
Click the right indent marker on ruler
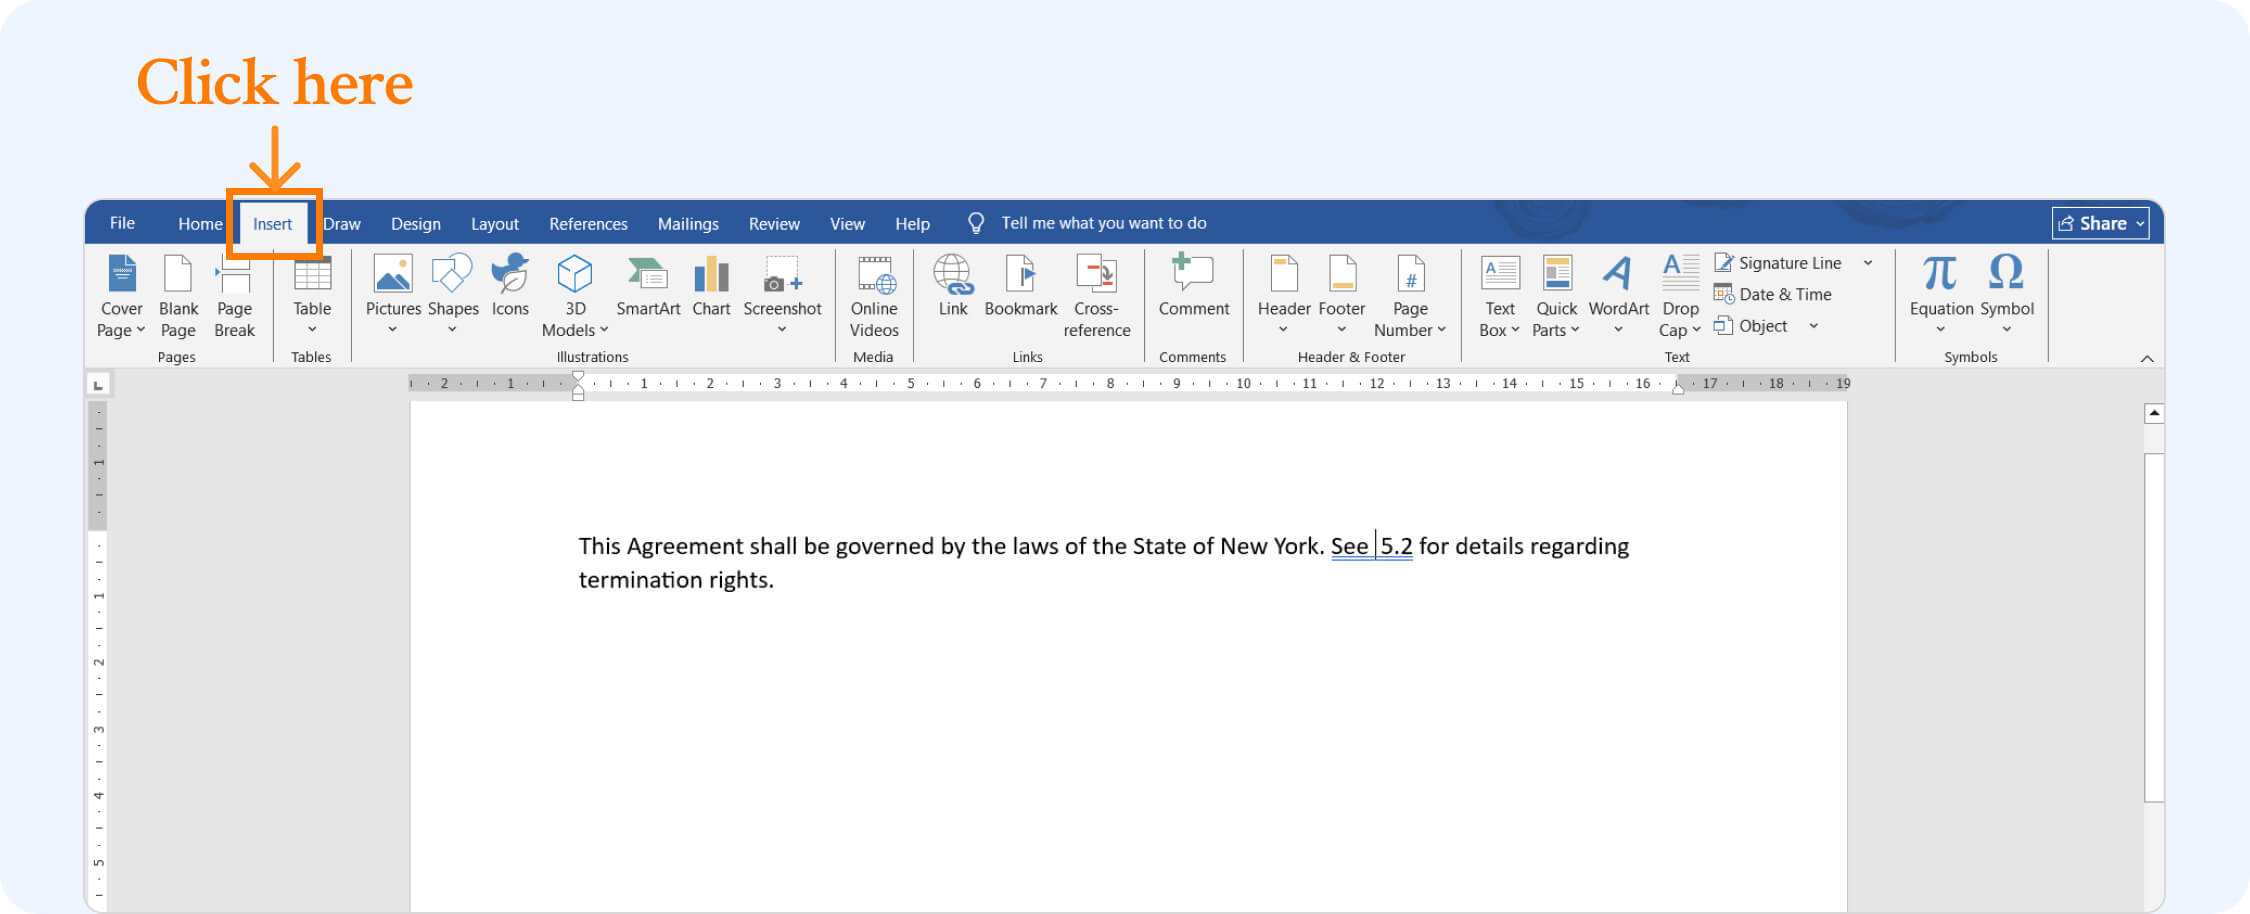point(1677,390)
